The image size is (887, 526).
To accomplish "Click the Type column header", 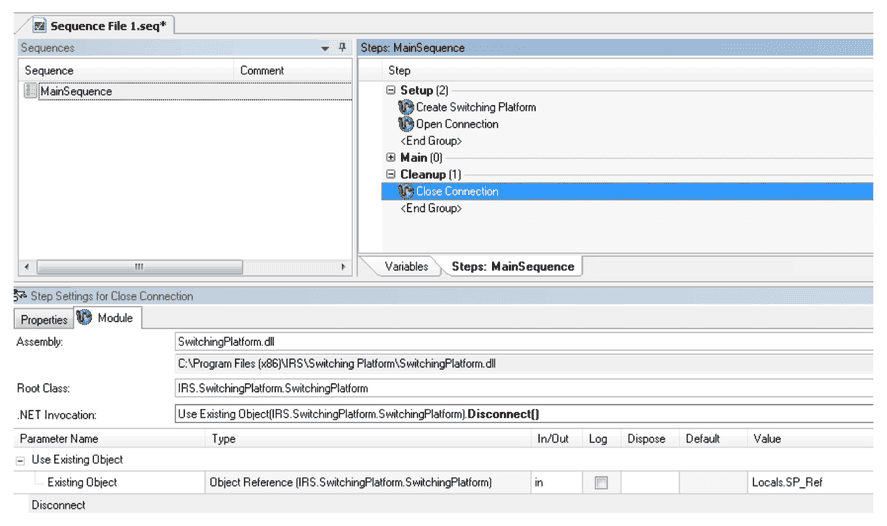I will [368, 439].
